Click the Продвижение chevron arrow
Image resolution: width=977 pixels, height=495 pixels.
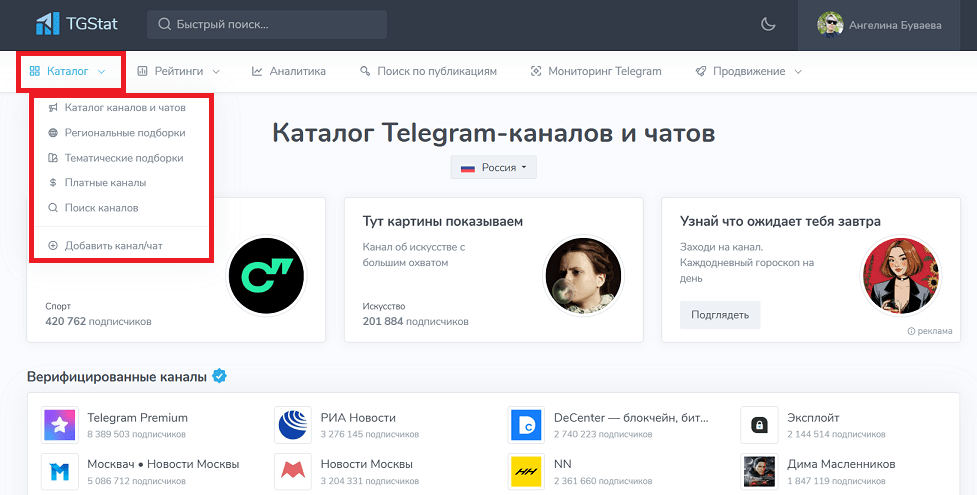click(x=798, y=72)
